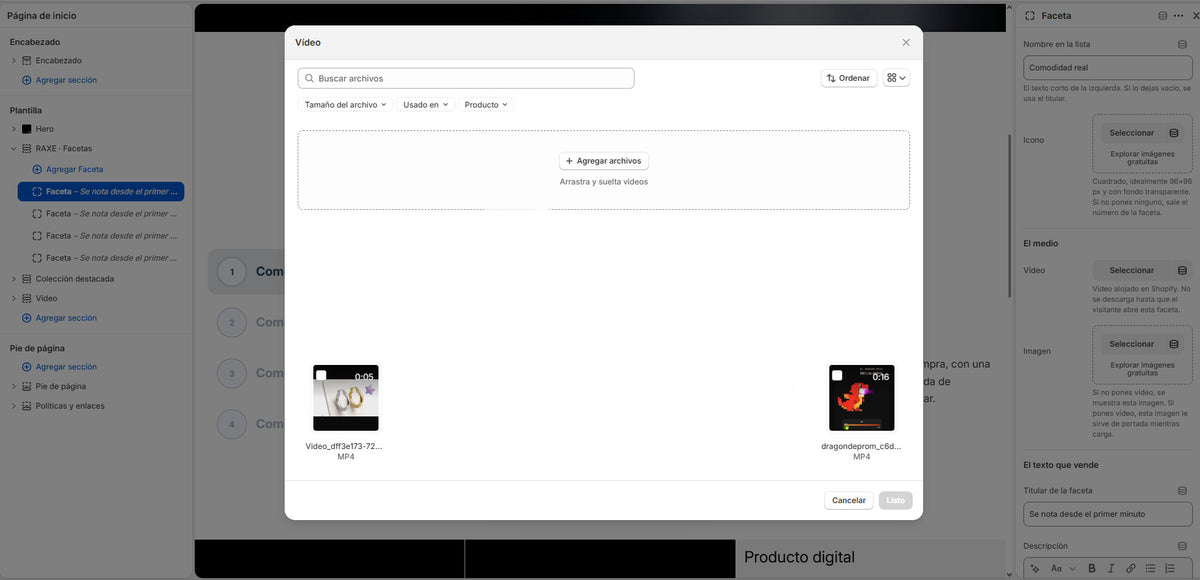The height and width of the screenshot is (580, 1200).
Task: Click the dynamic source icon for Nombre en la lista
Action: (1182, 44)
